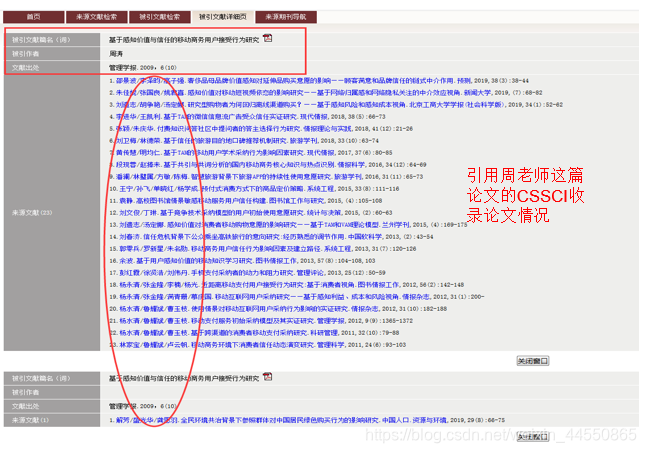Open the 来源期刊导航 tab
Screen dimensions: 646x453
[286, 17]
